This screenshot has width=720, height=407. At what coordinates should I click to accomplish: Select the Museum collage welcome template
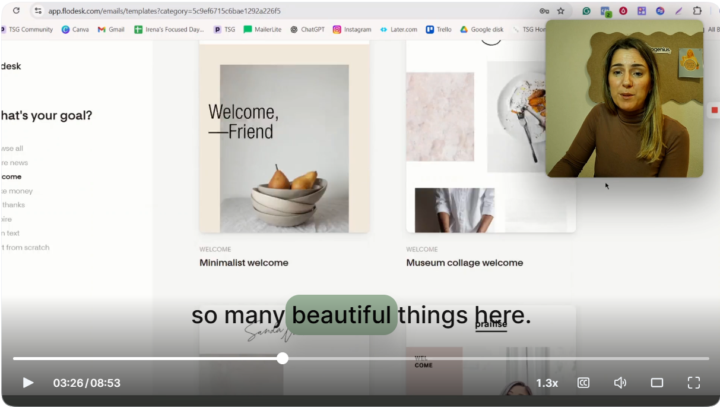(464, 263)
